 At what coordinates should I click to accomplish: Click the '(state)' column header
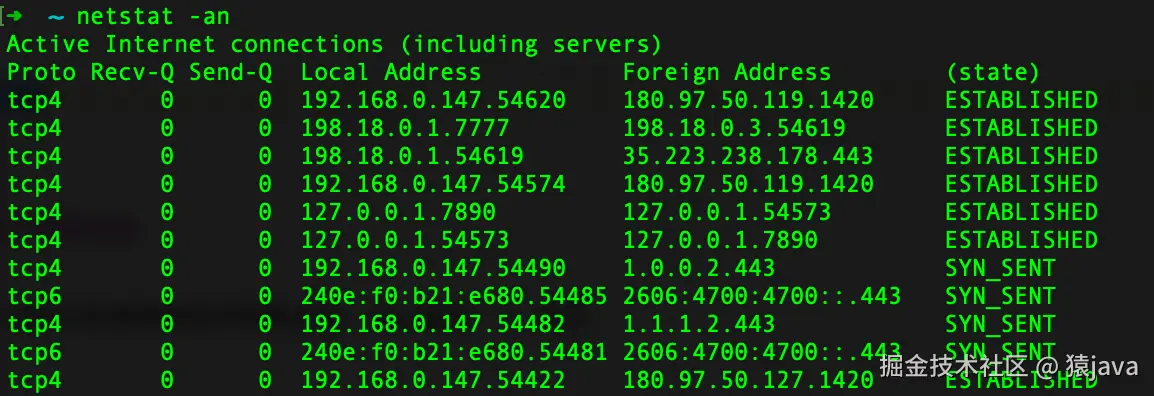[992, 72]
